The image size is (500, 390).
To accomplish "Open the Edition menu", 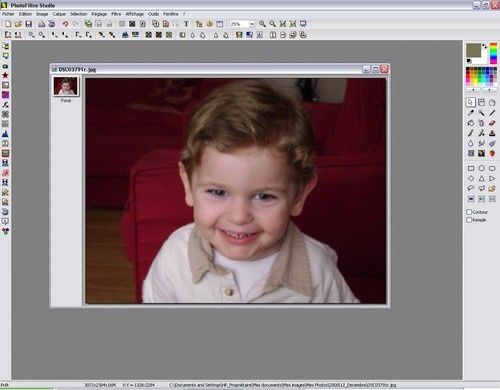I will 25,14.
